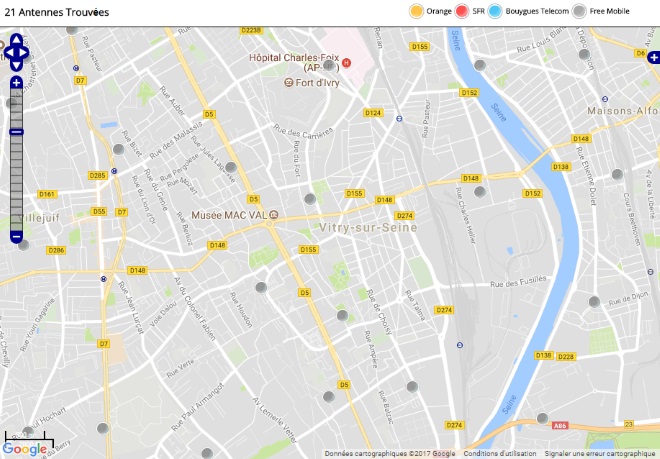Select the antenna marker near Rue Bizet
Screen dimensions: 660x459
tap(119, 149)
